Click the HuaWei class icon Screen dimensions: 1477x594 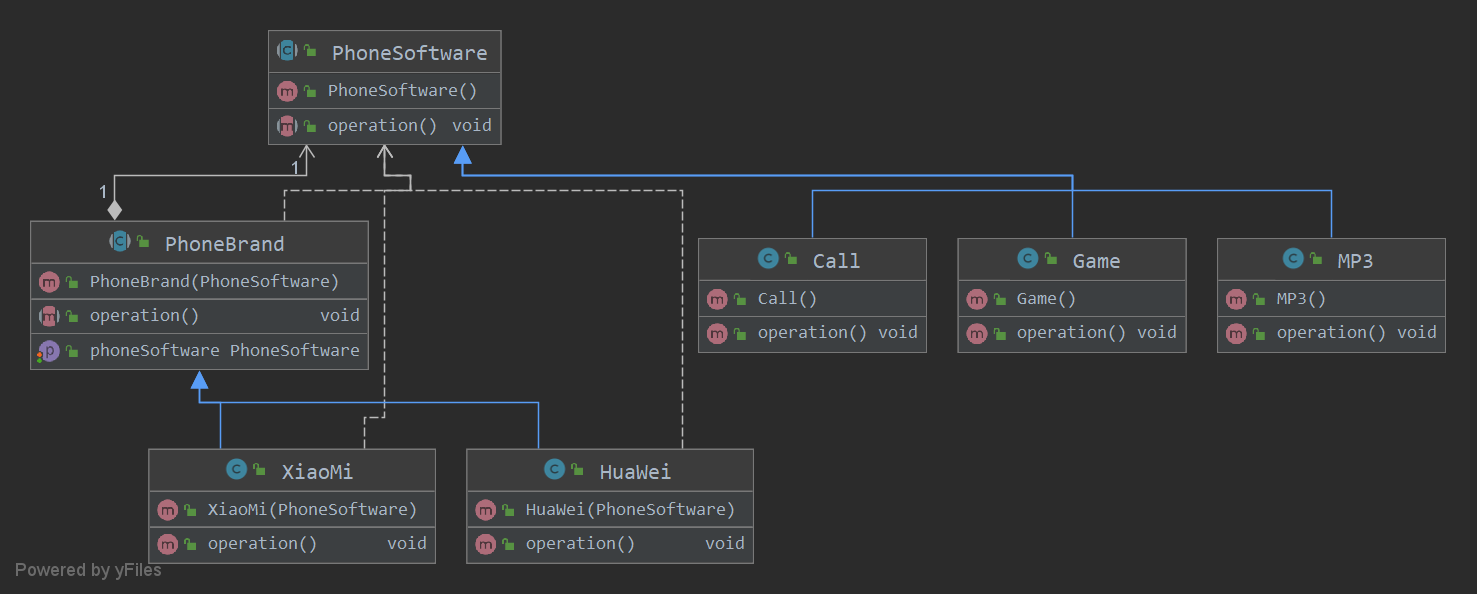coord(555,470)
